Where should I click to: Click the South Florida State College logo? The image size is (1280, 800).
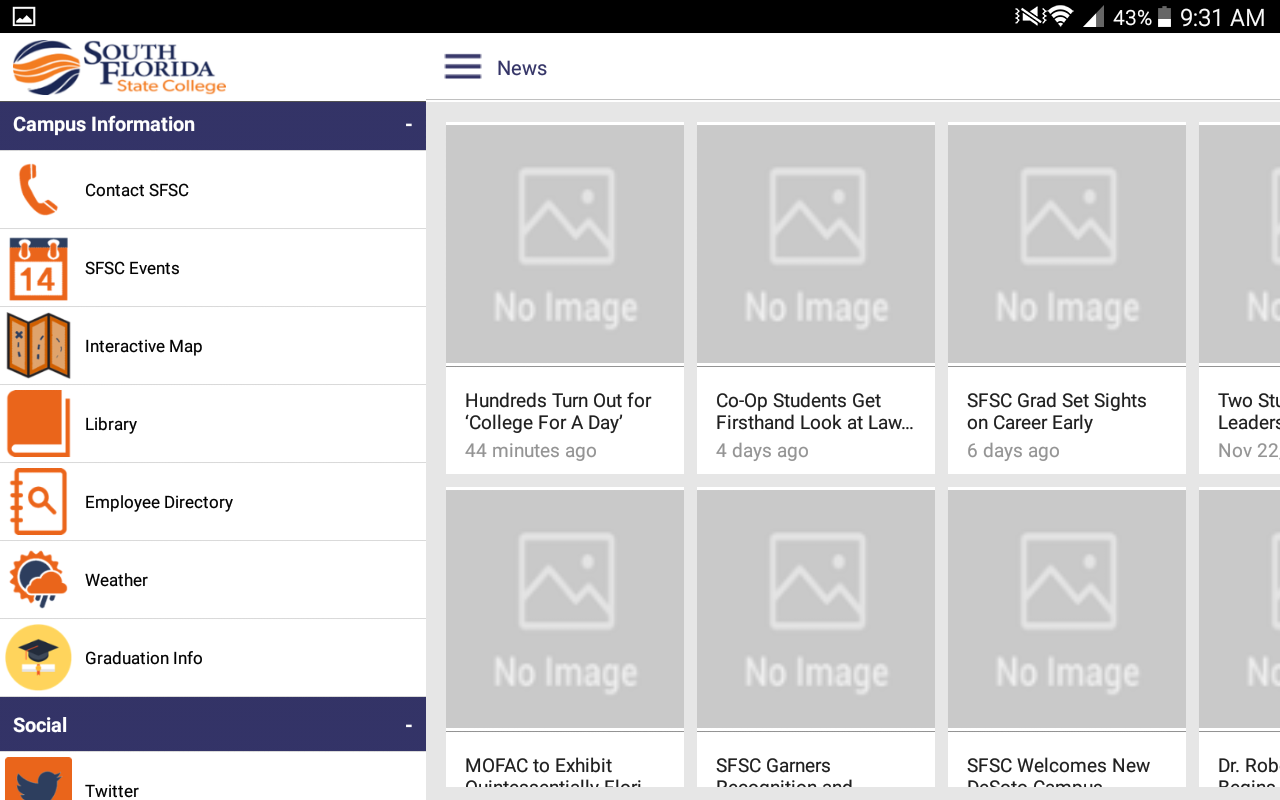[119, 67]
